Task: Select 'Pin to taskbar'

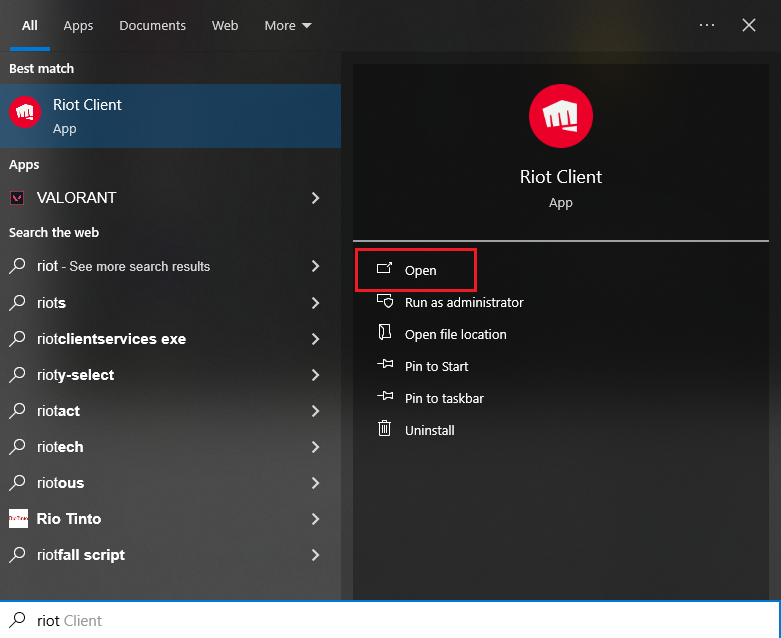Action: (444, 398)
